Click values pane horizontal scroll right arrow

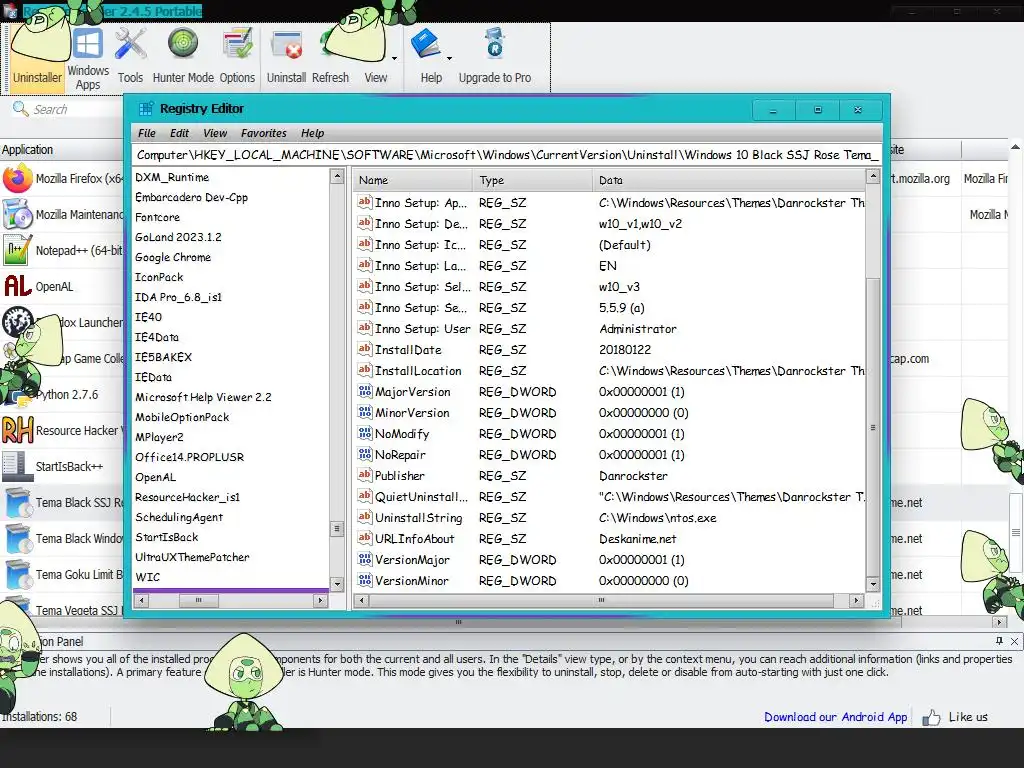tap(856, 600)
